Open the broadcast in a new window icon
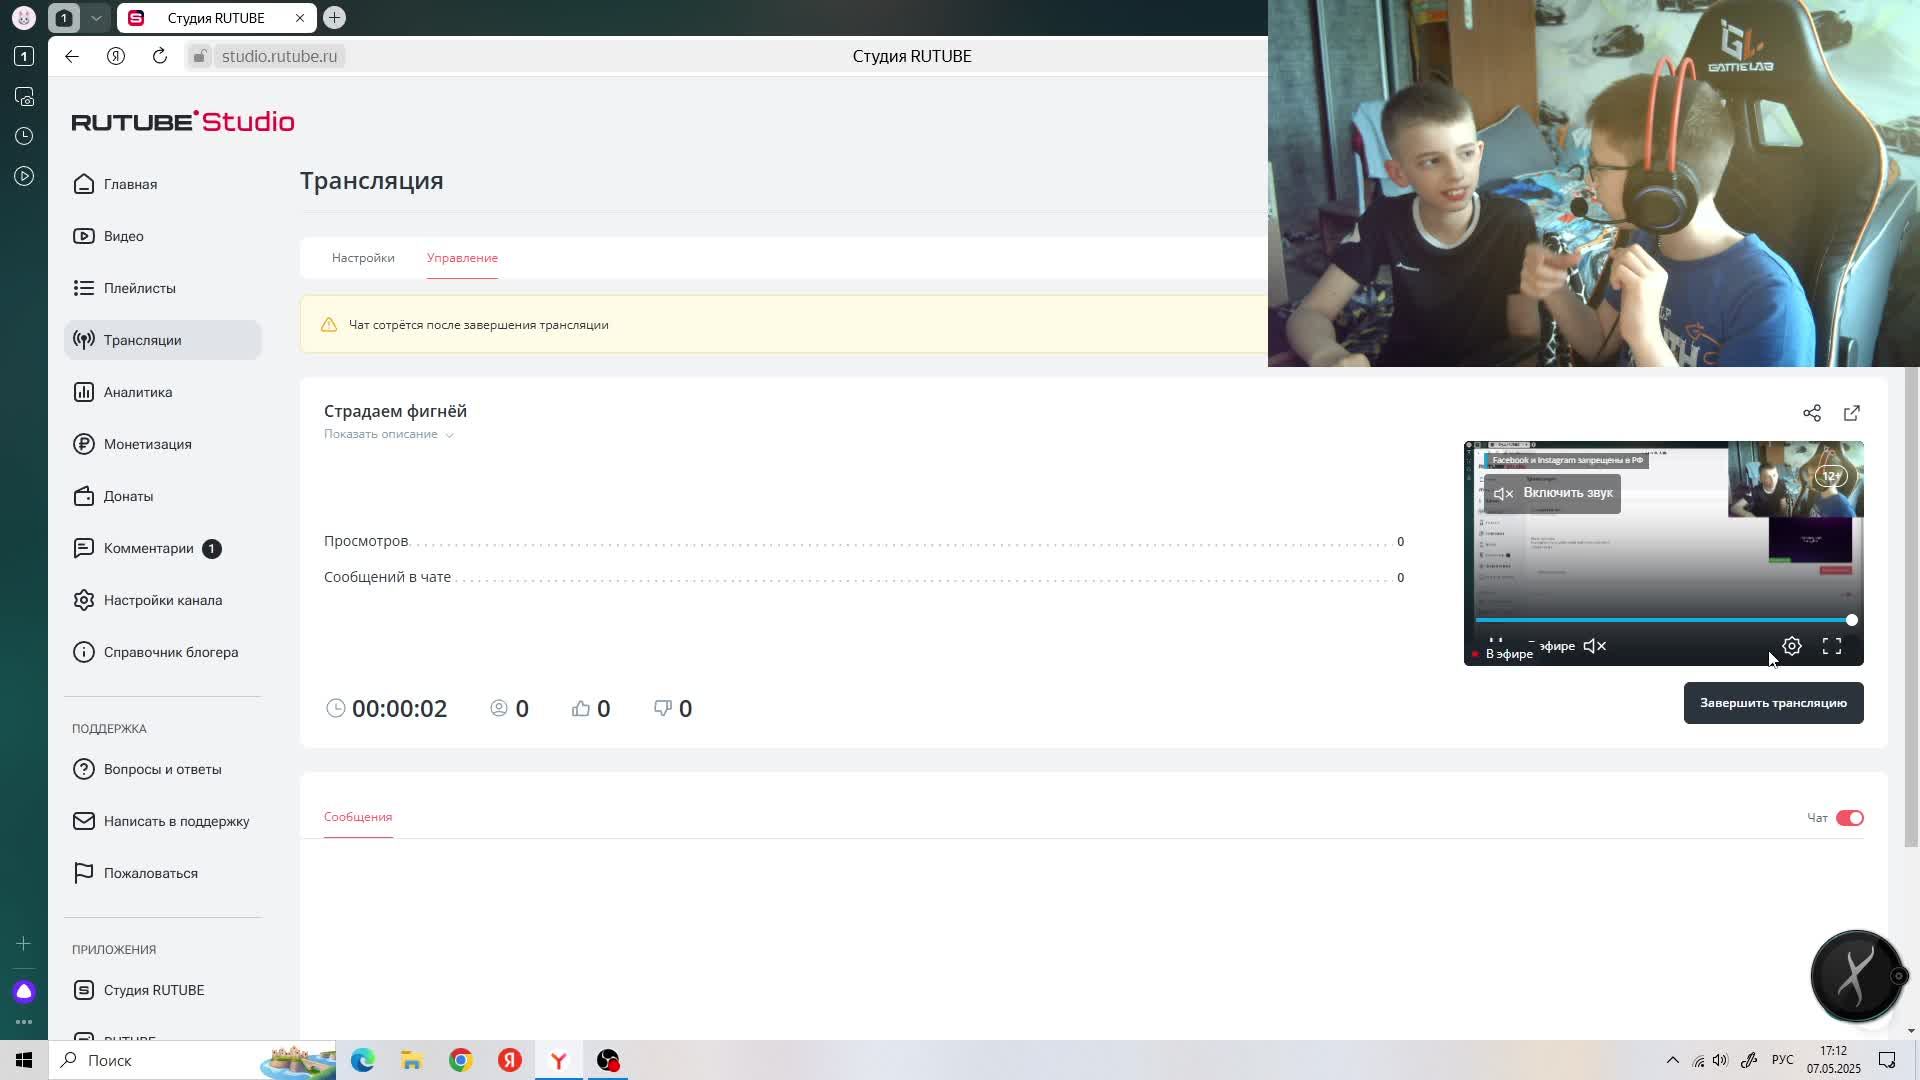 [x=1851, y=413]
